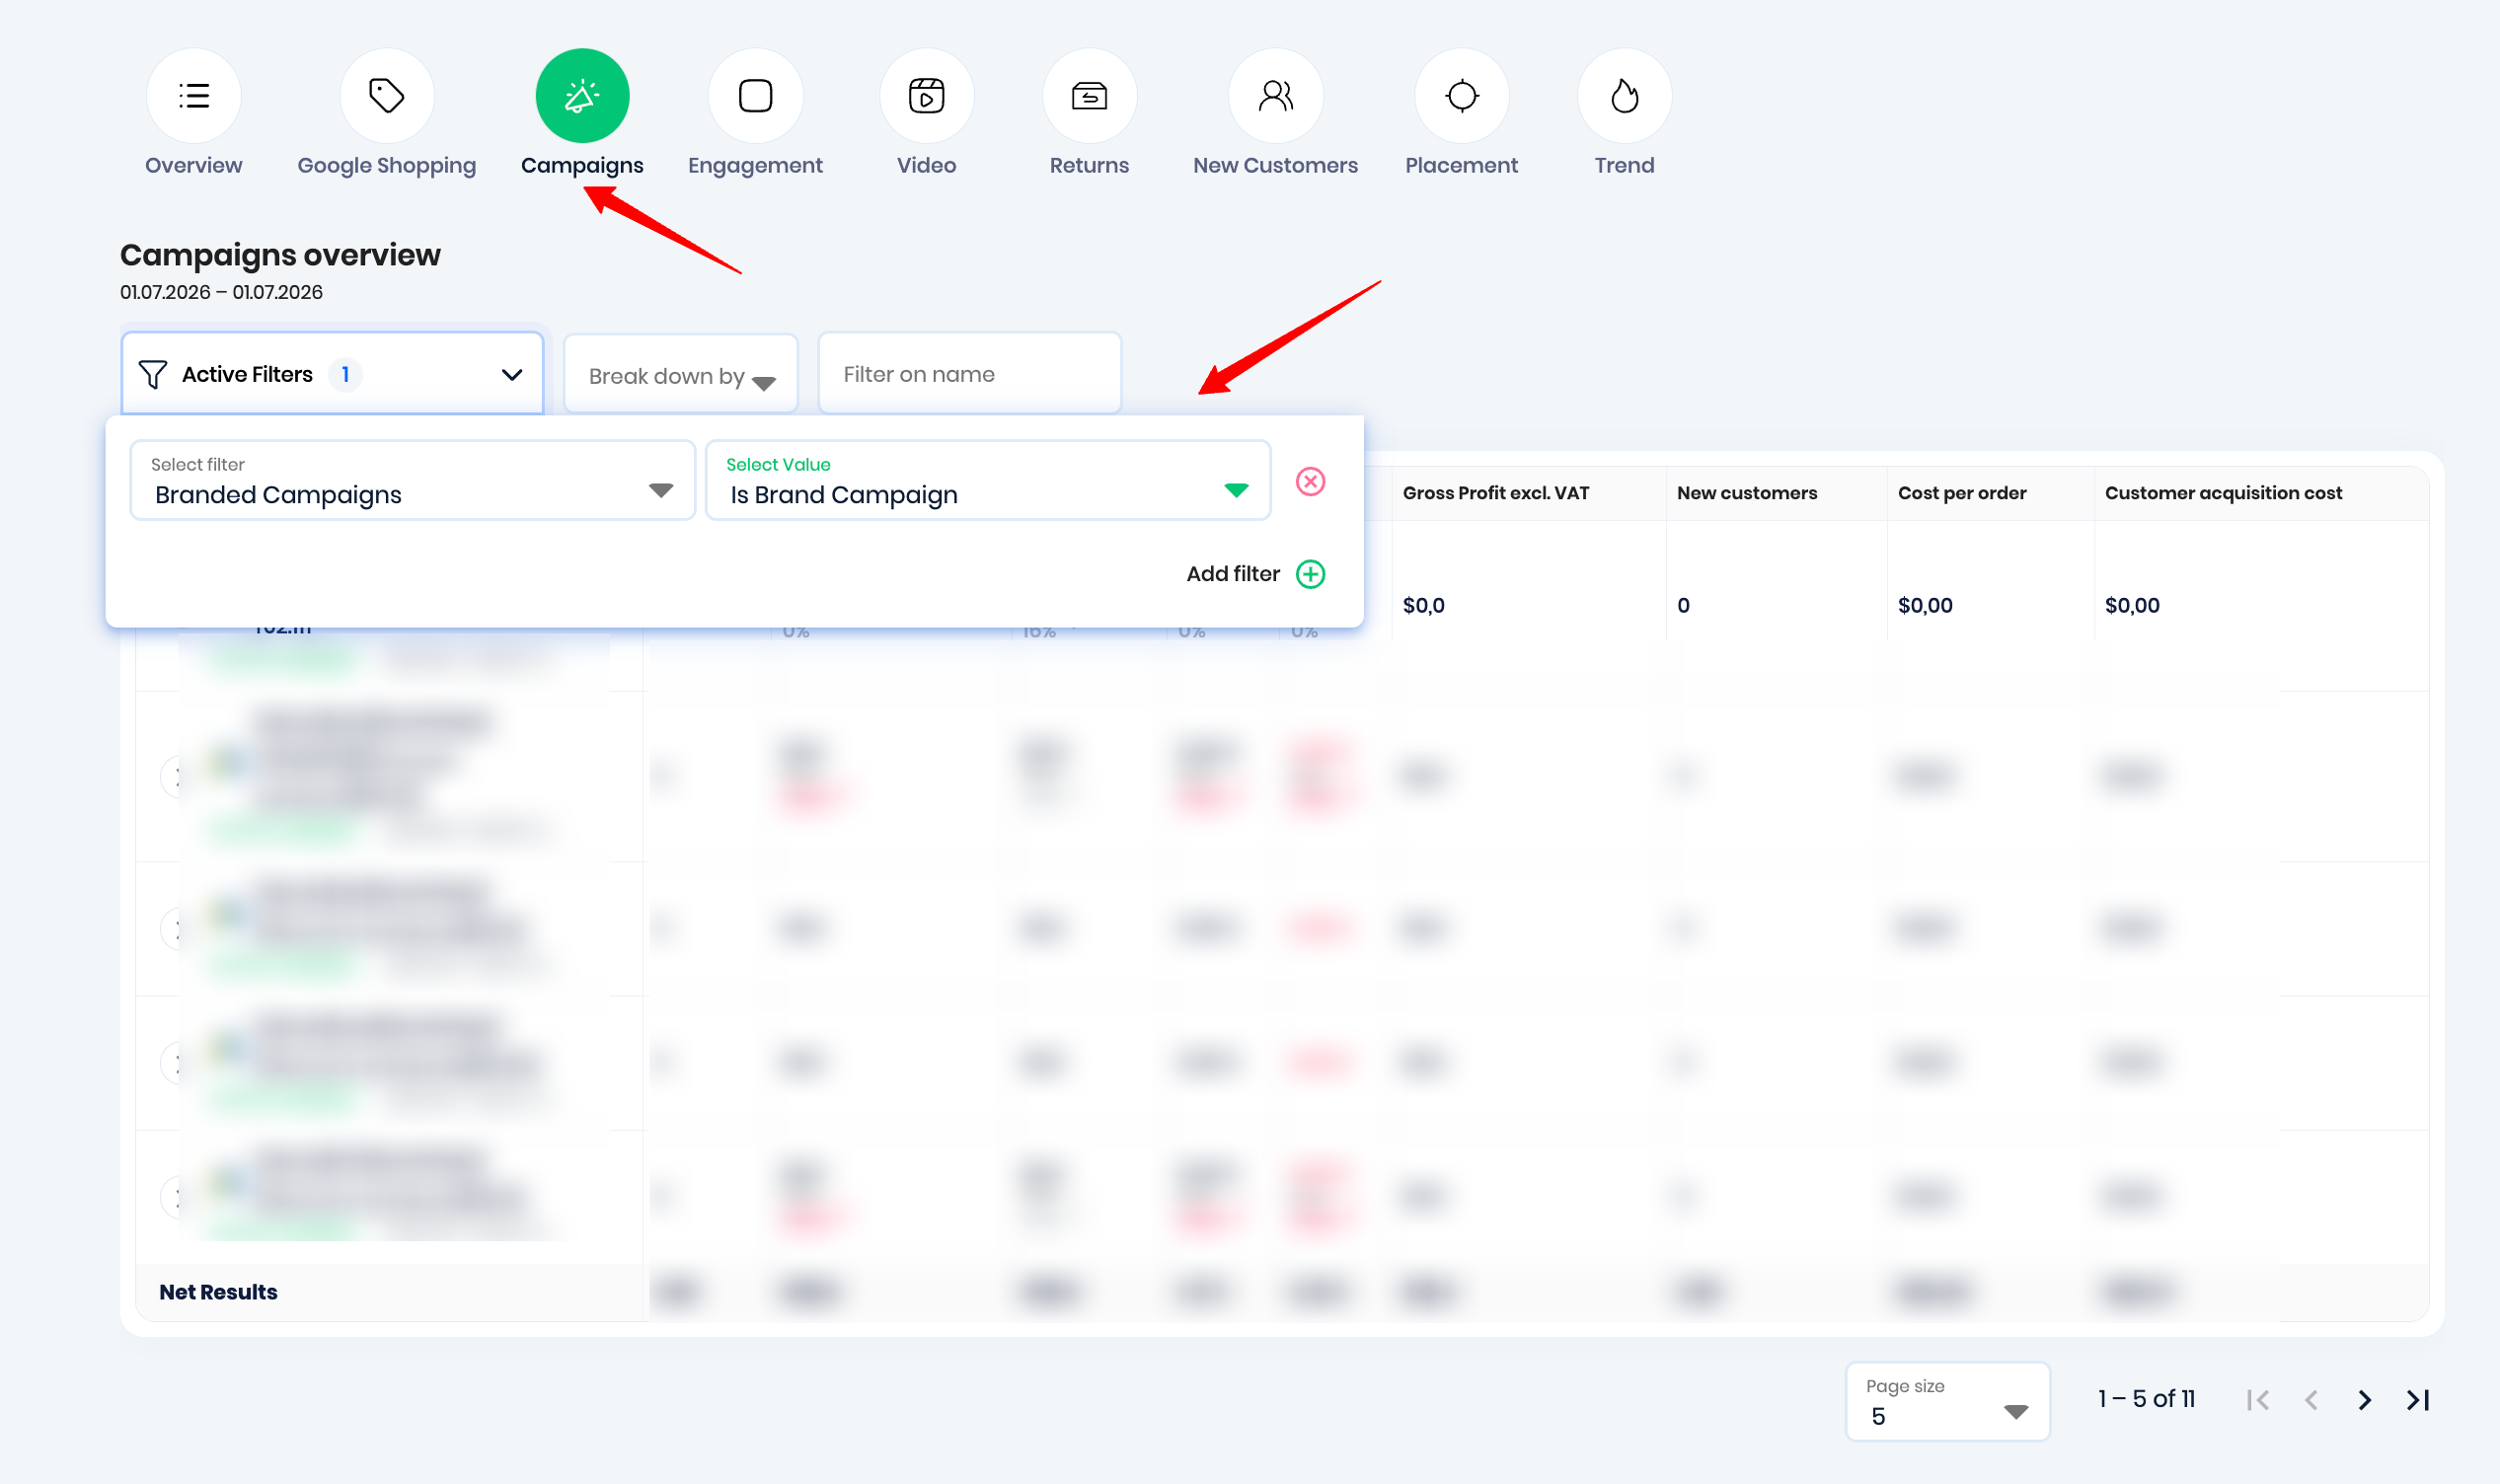Open the Google Shopping tag icon

[387, 96]
